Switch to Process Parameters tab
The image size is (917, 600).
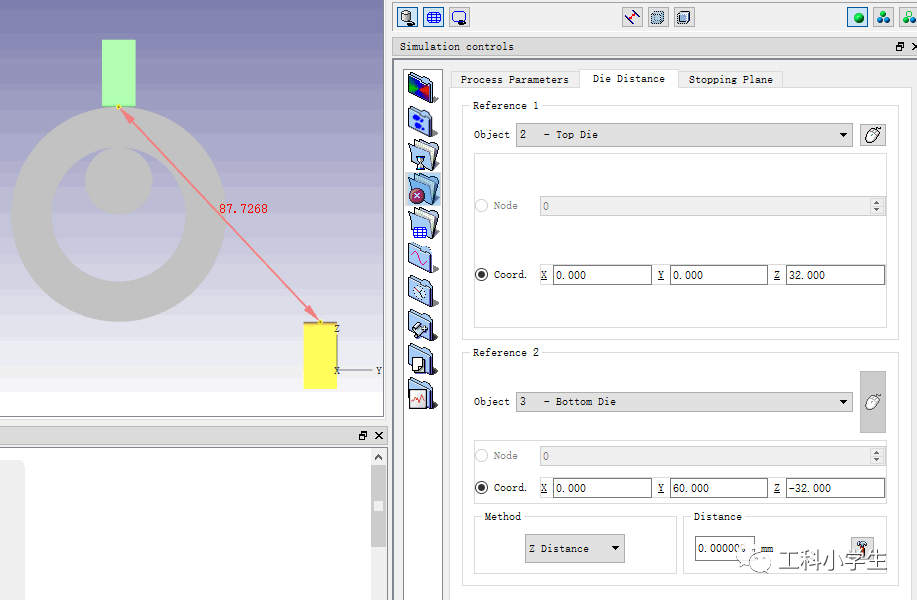pyautogui.click(x=514, y=80)
